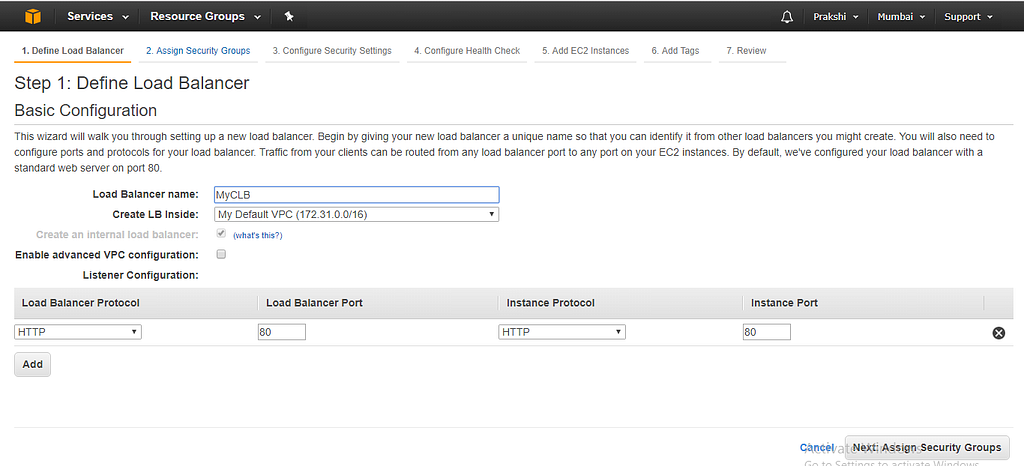Click the Listener Configuration label
1024x466 pixels.
pos(140,275)
